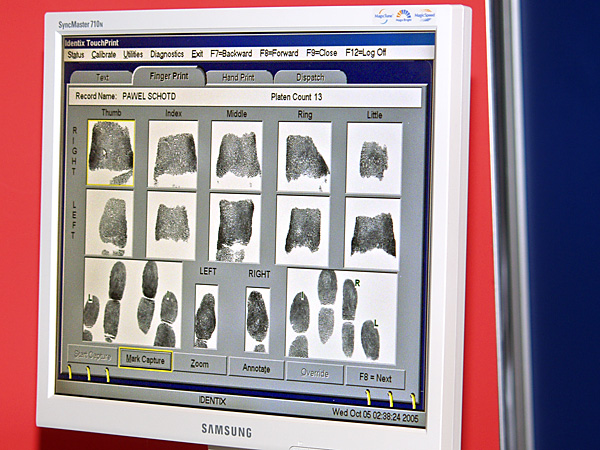Click the Annotate button
Screen dimensions: 600x450
click(x=256, y=368)
